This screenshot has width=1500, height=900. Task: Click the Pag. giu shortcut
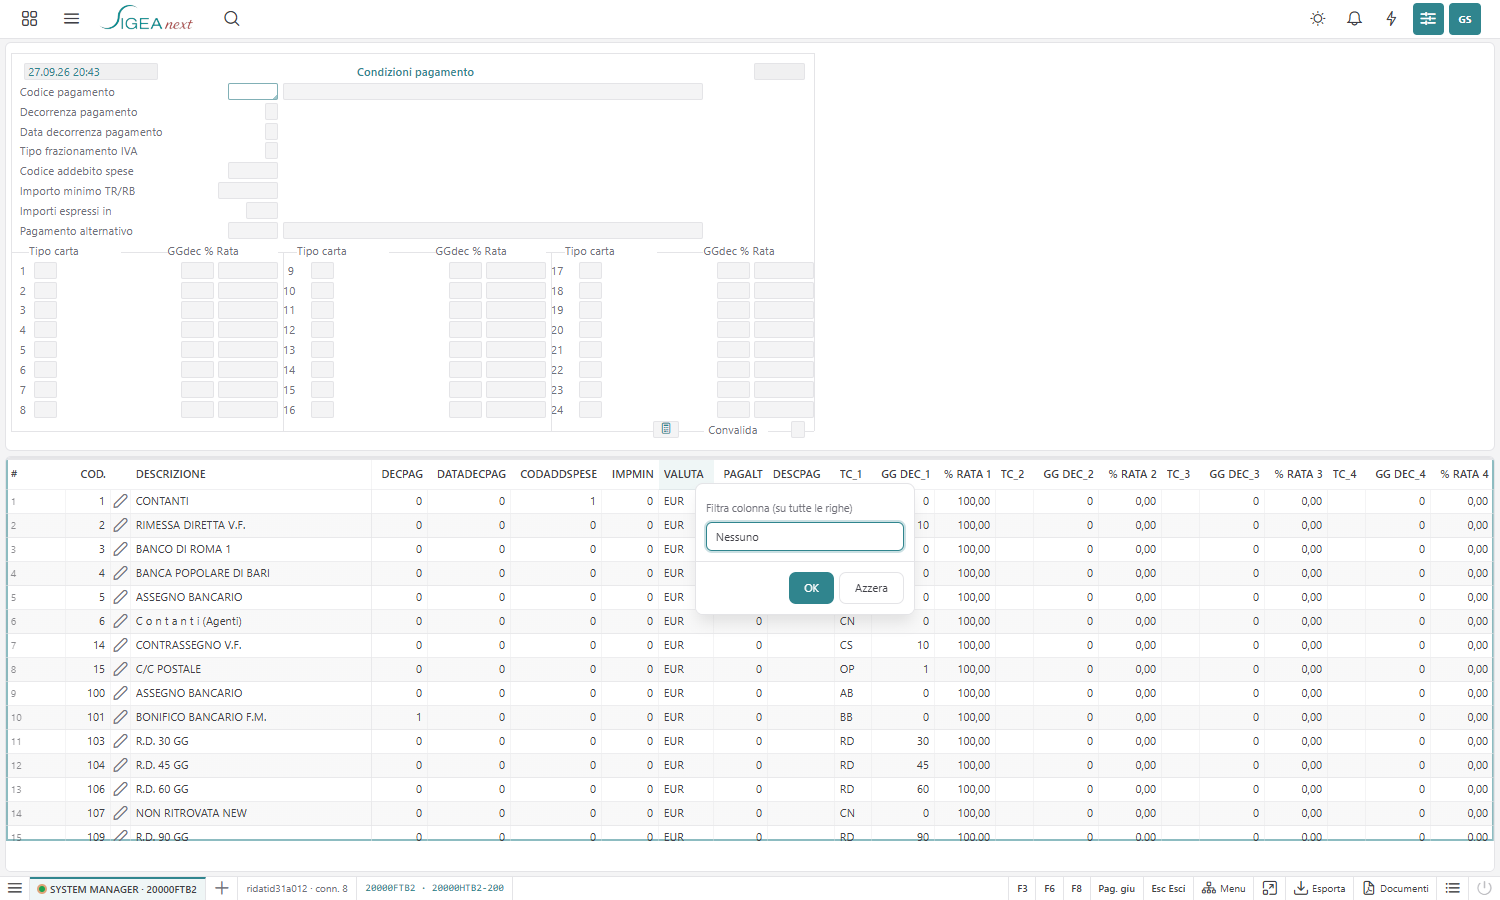point(1116,888)
